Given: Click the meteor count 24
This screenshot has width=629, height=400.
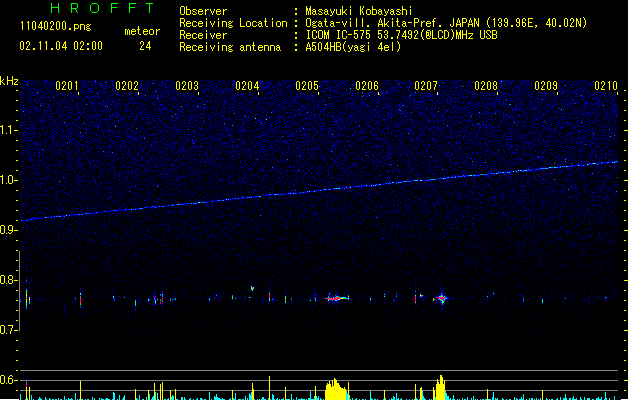Looking at the screenshot, I should tap(145, 46).
